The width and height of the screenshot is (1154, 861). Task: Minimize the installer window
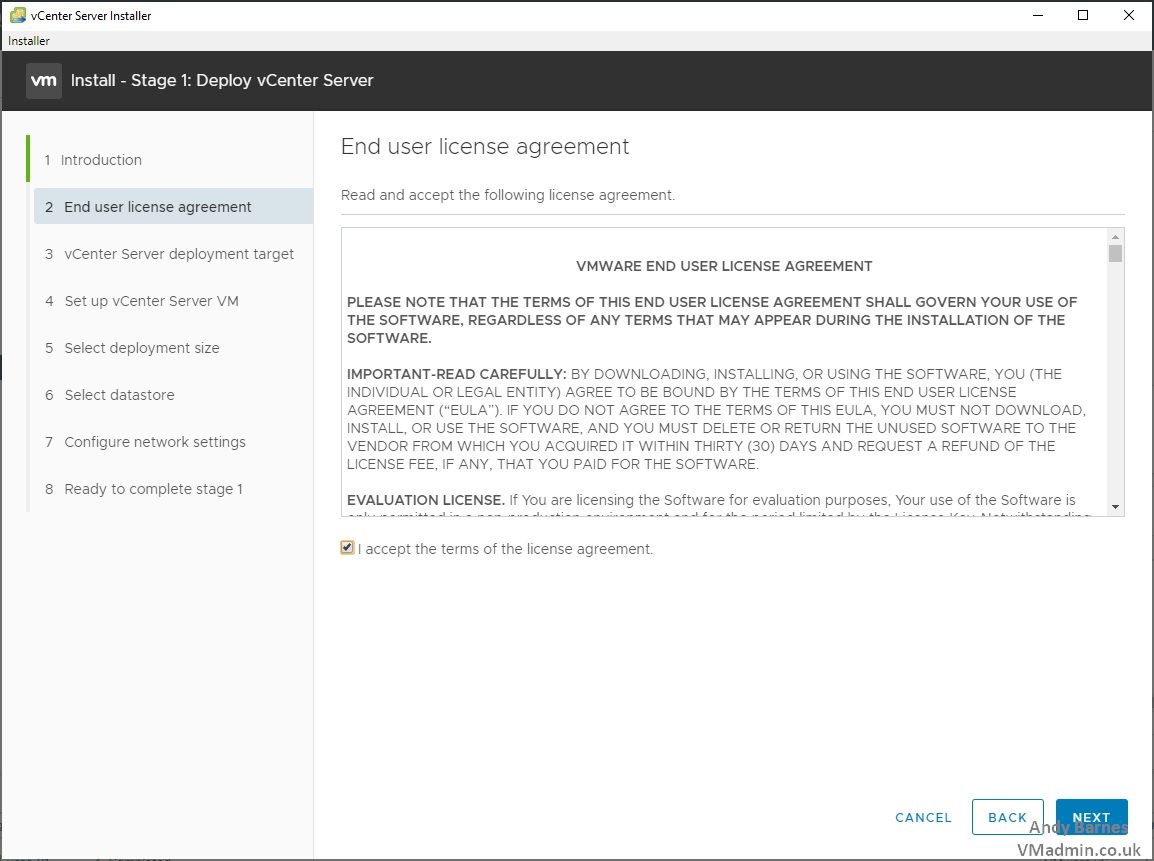point(1038,15)
